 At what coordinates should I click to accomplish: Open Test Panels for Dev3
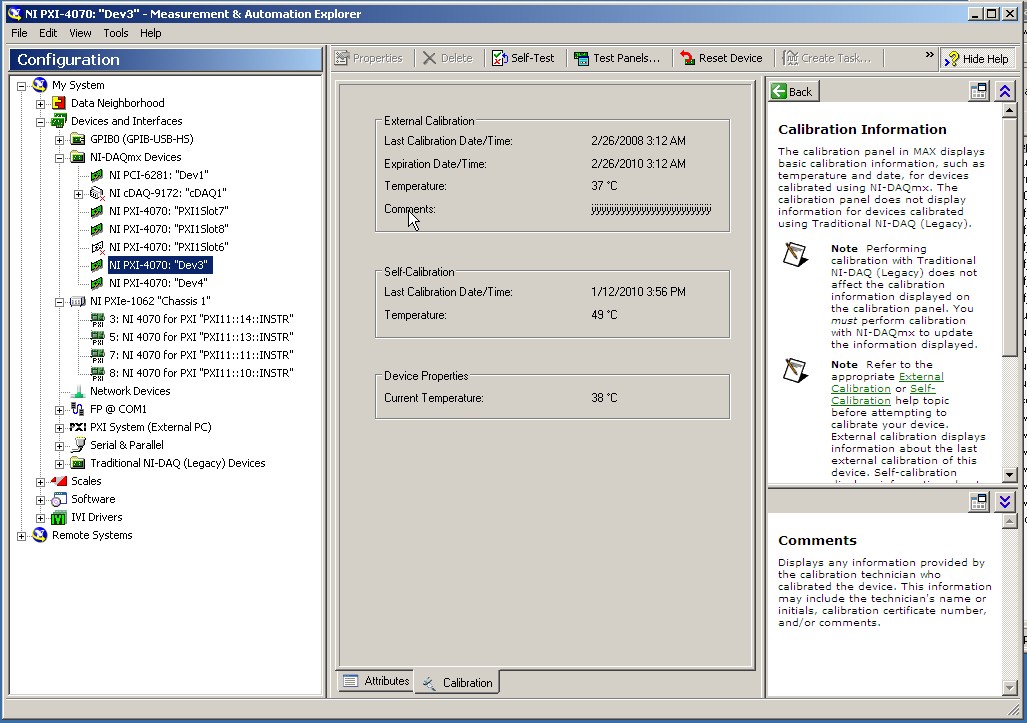click(618, 58)
